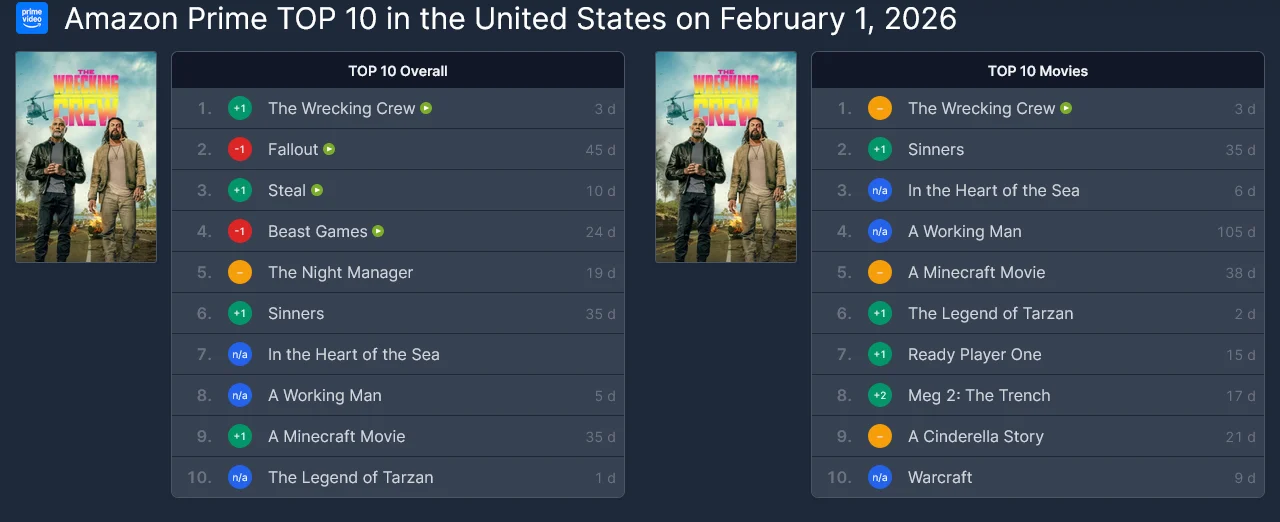This screenshot has height=522, width=1280.
Task: Click play icon beside Steal
Action: (x=317, y=190)
